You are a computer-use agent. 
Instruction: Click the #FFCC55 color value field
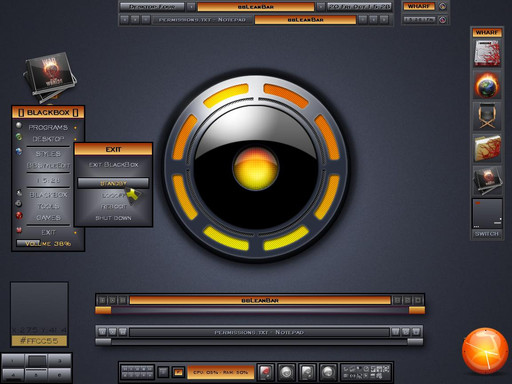click(x=39, y=341)
